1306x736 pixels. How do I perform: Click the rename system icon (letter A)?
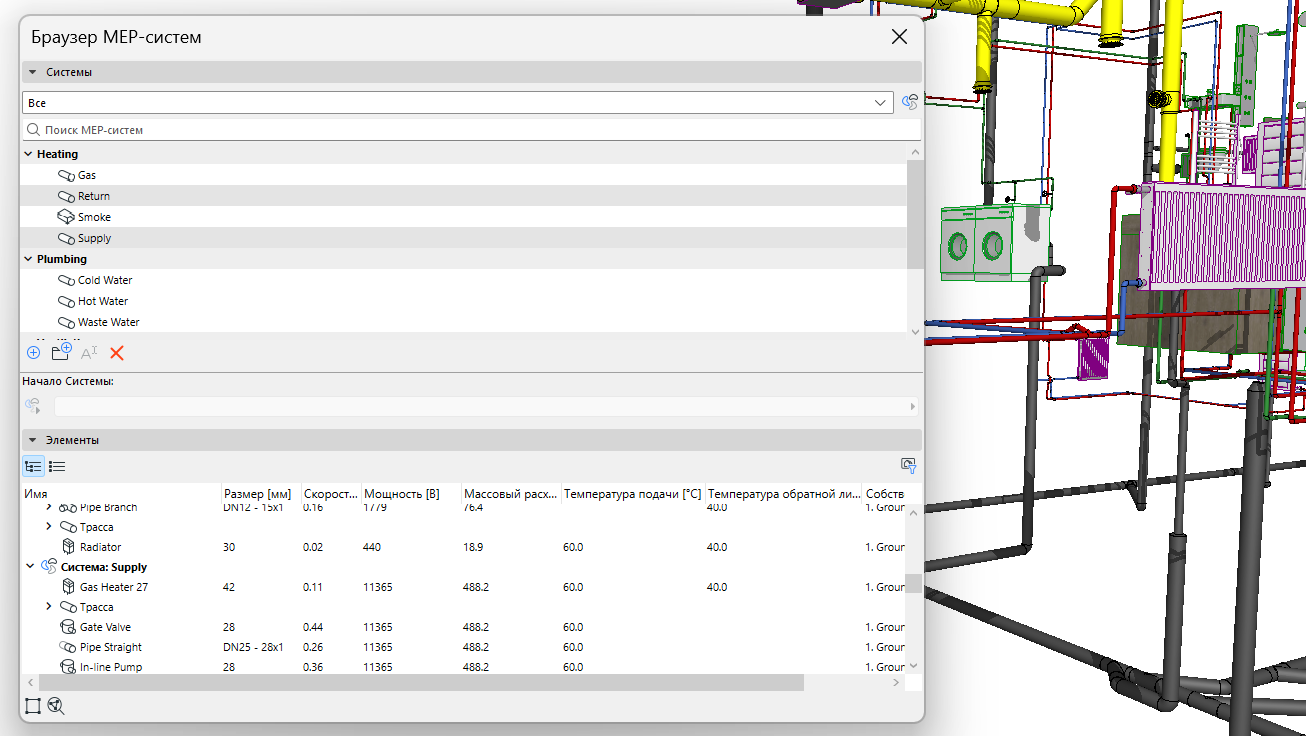point(89,353)
